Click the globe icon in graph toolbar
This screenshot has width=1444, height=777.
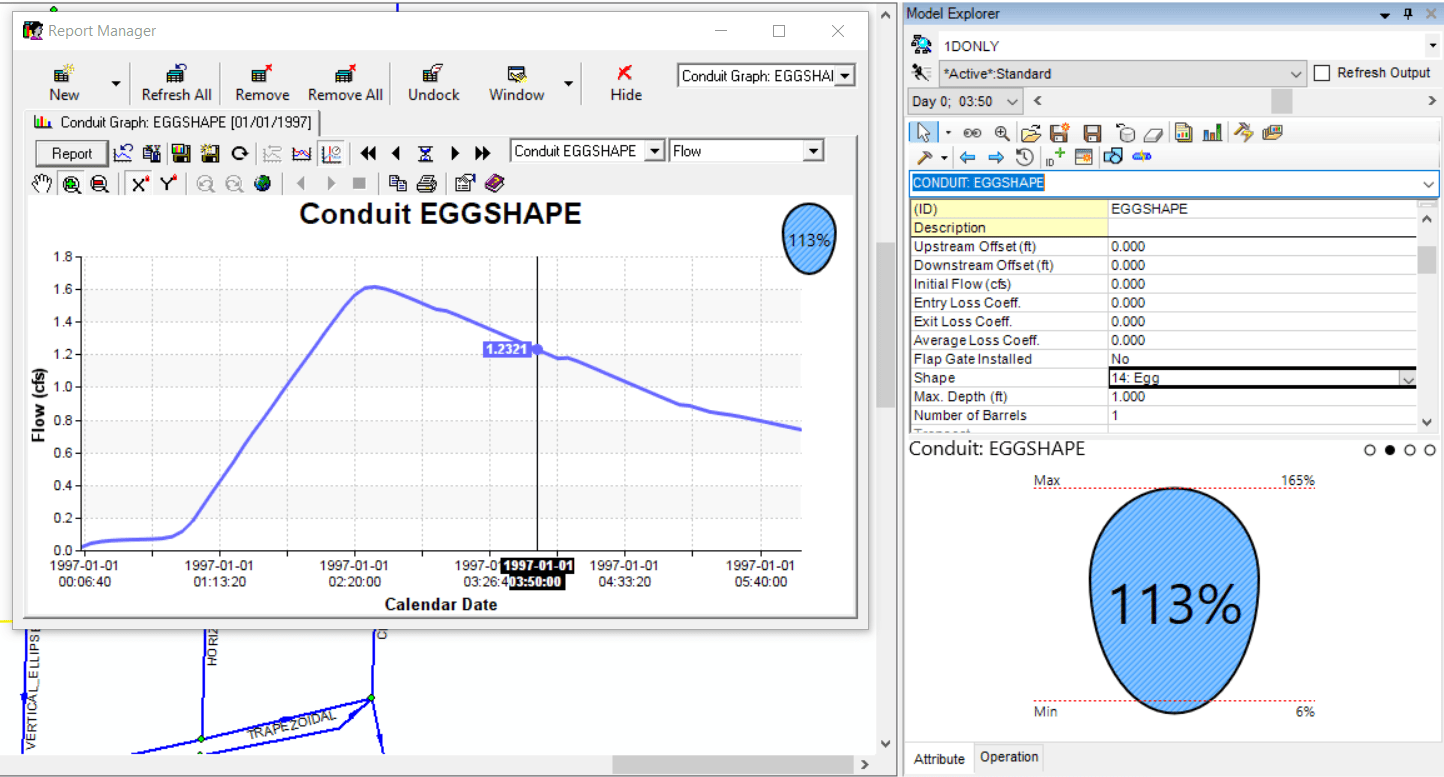click(x=263, y=184)
